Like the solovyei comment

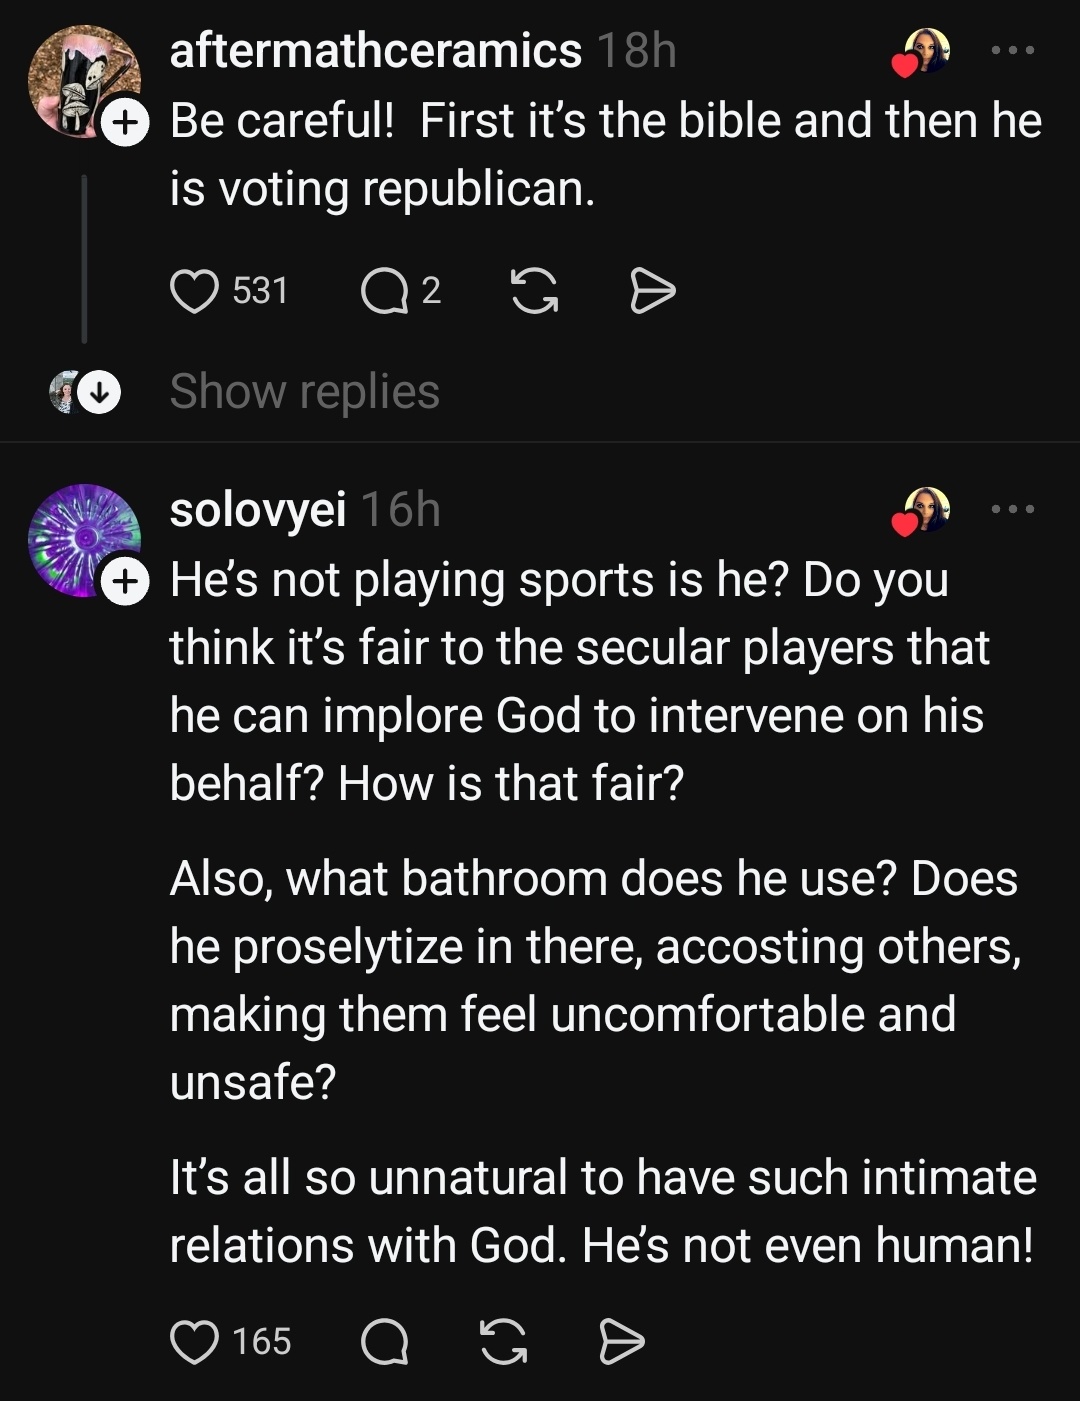pyautogui.click(x=194, y=1341)
